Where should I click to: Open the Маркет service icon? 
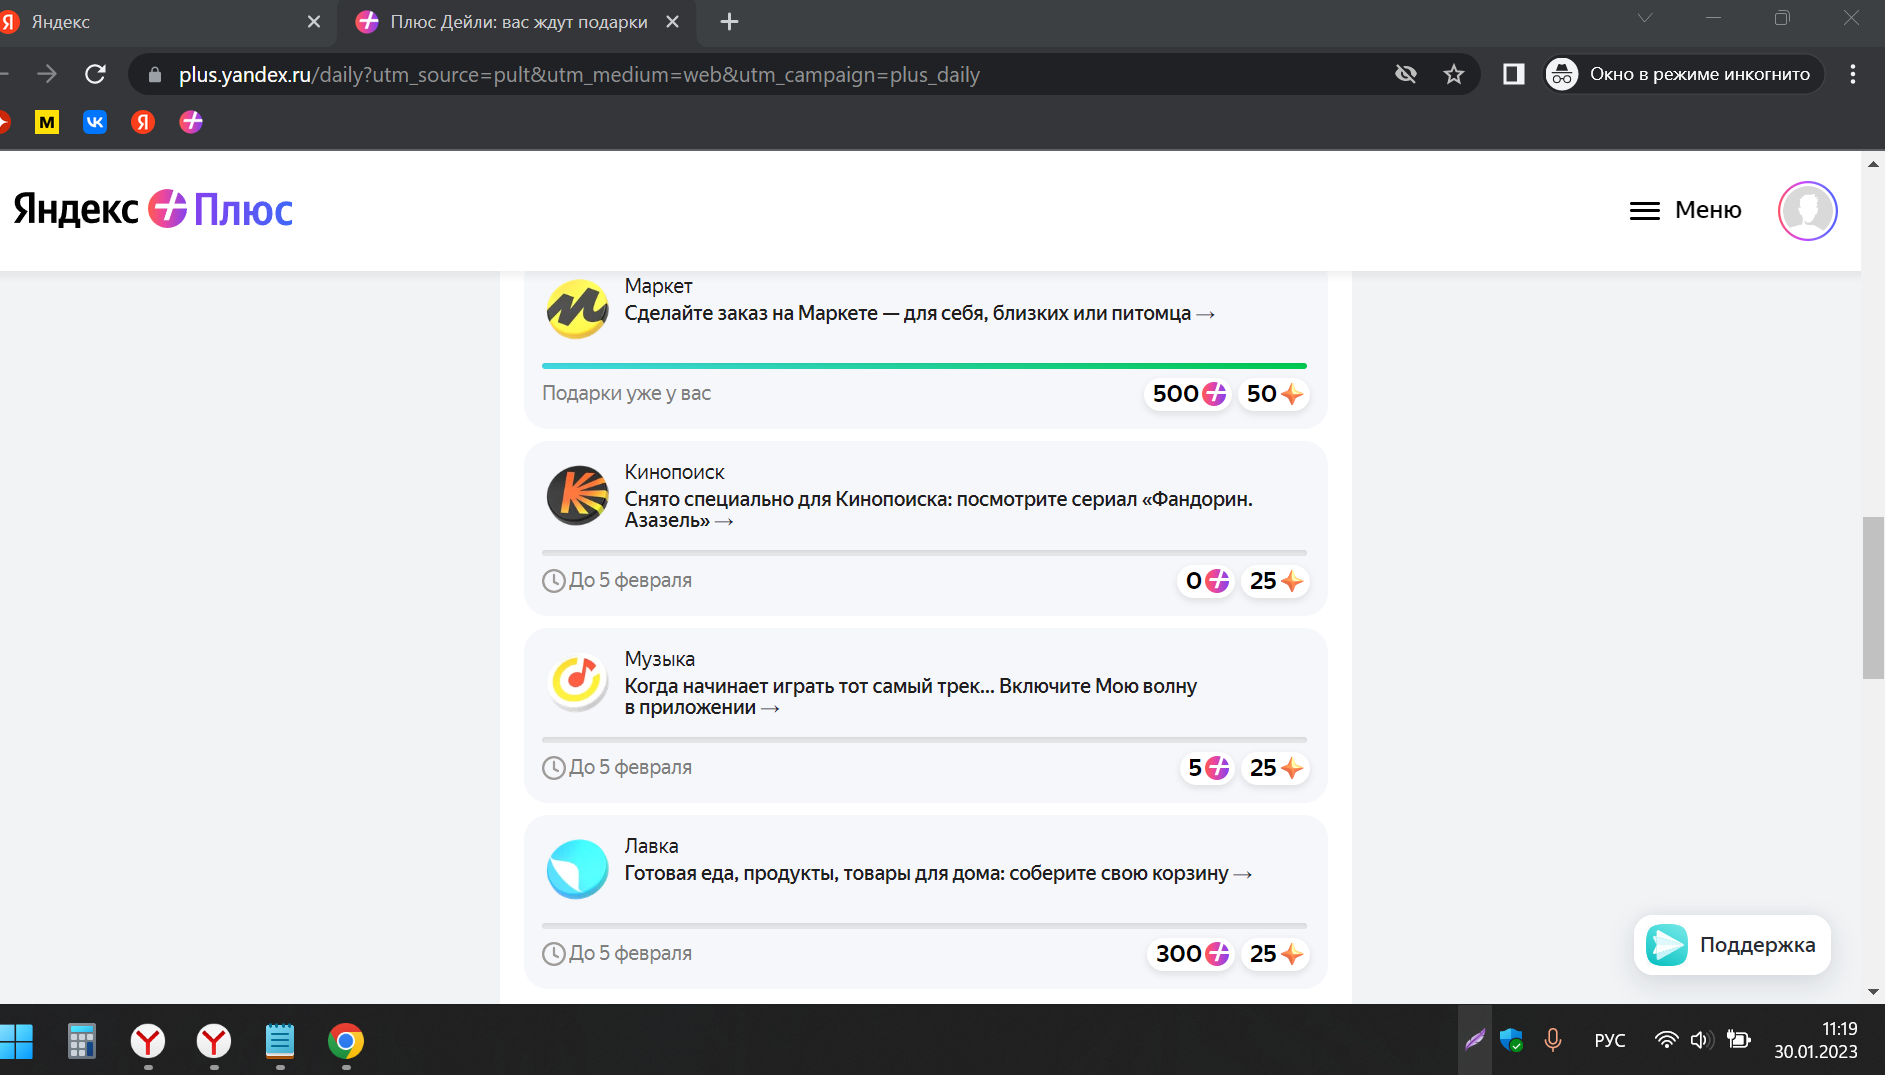coord(577,309)
